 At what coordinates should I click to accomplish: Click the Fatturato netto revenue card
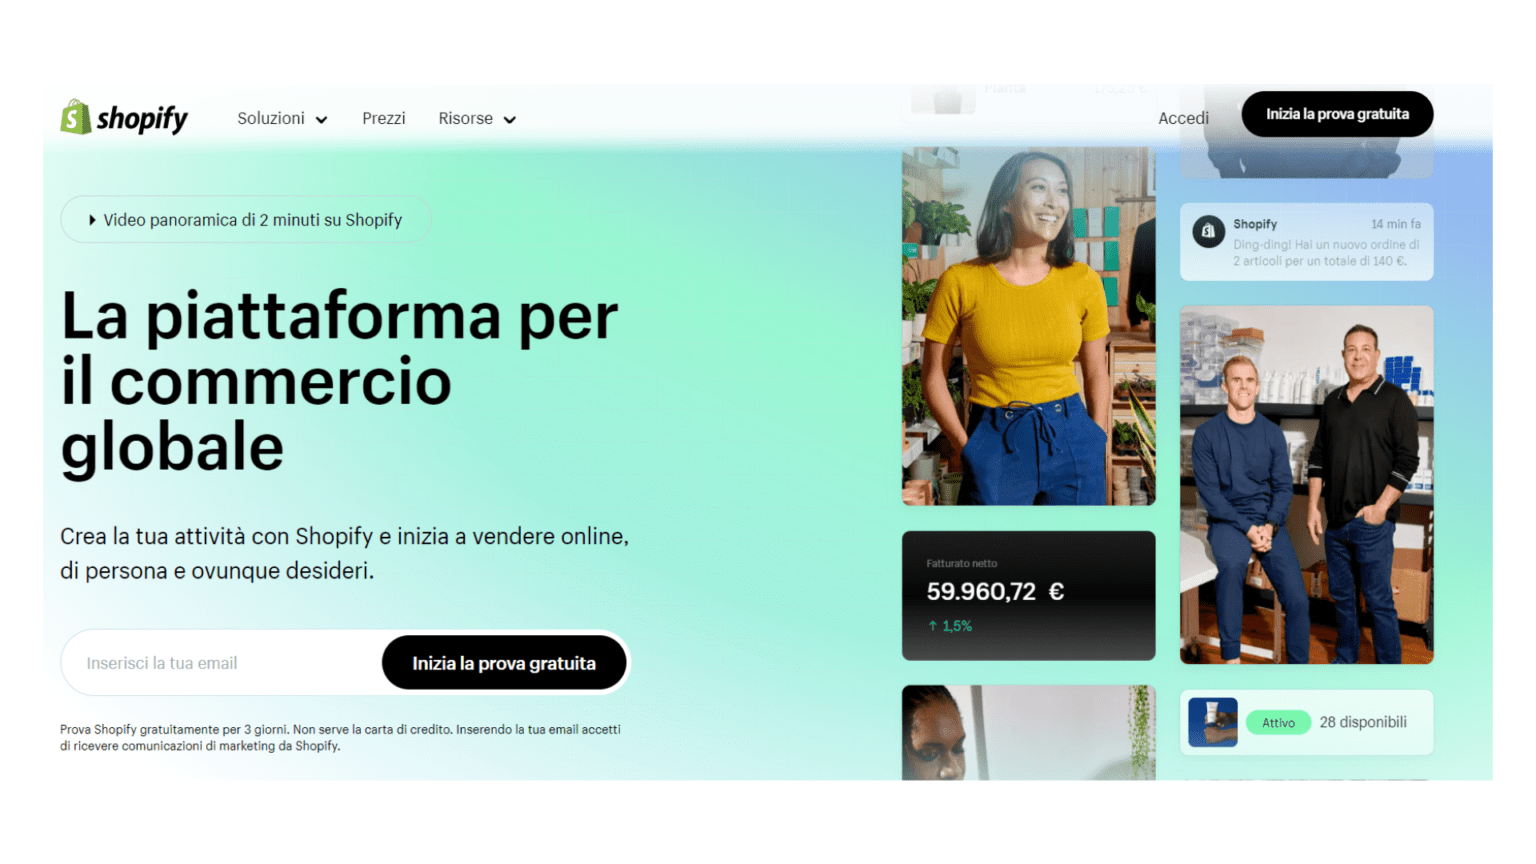click(x=1028, y=596)
